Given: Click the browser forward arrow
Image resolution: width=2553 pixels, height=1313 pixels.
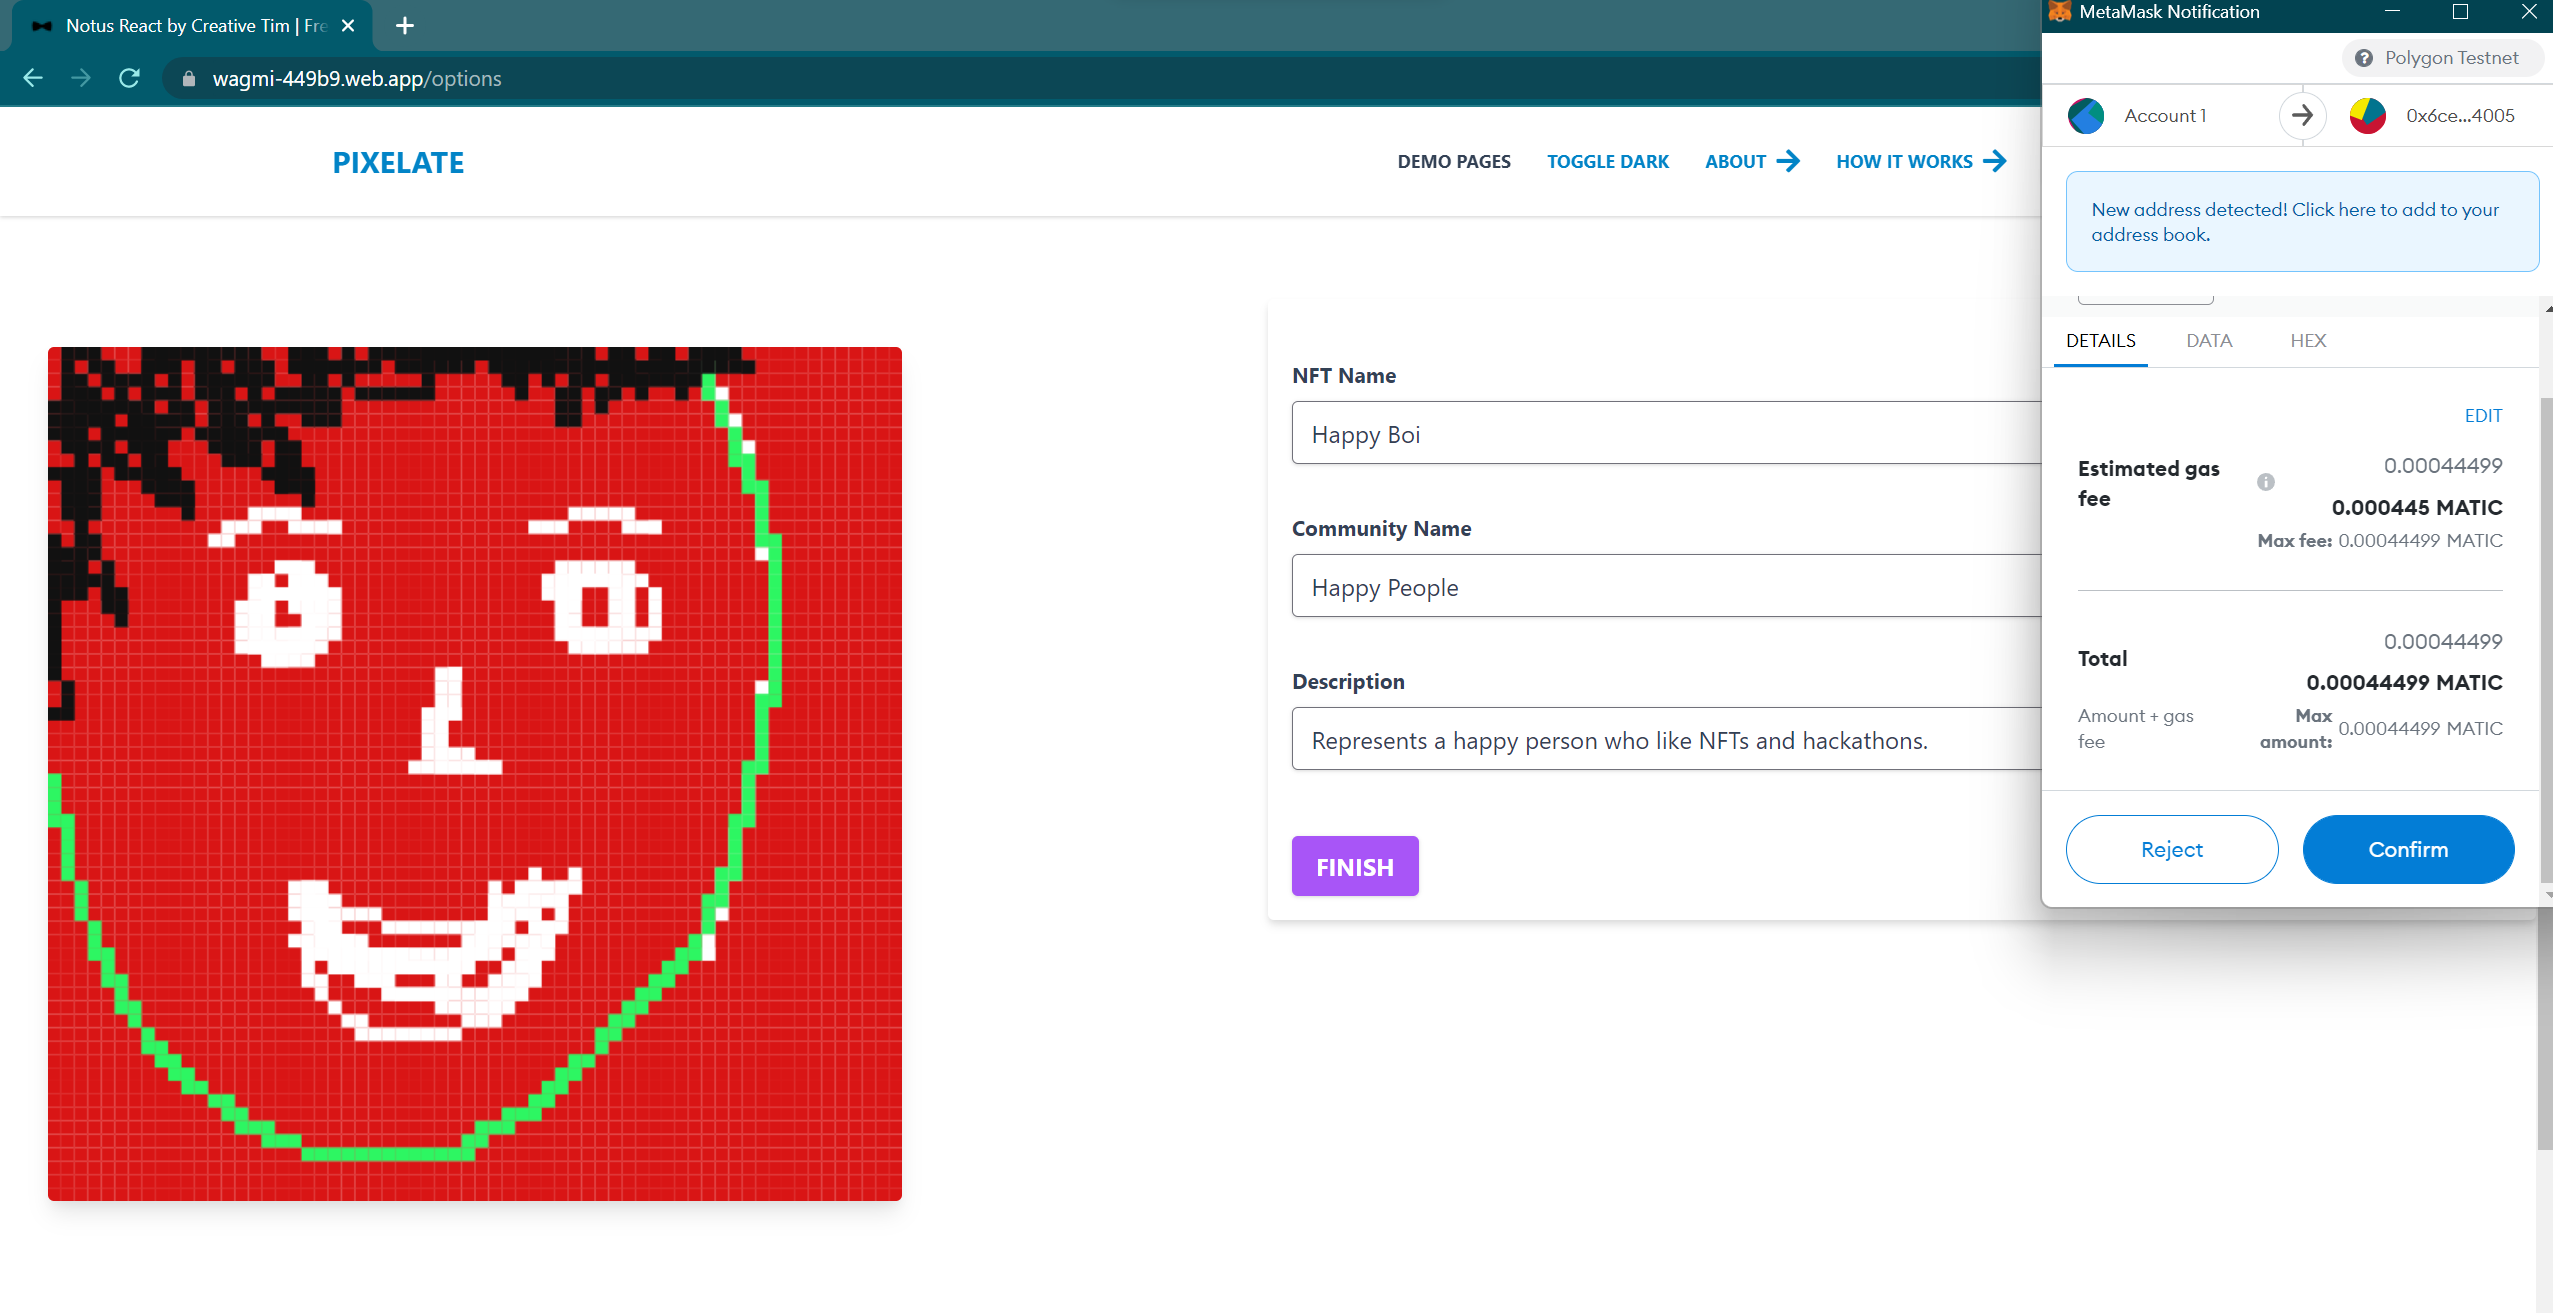Looking at the screenshot, I should click(x=81, y=78).
